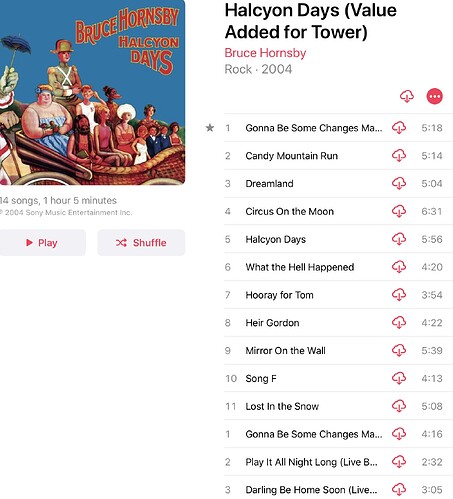Download Mirror On the Wall track
This screenshot has width=453, height=499.
pos(399,350)
